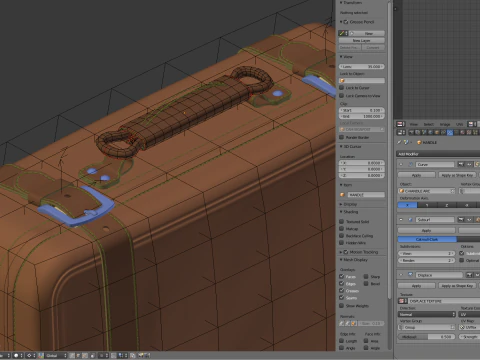
Task: Open the Vertex Group field of Displace modifier
Action: pyautogui.click(x=427, y=327)
